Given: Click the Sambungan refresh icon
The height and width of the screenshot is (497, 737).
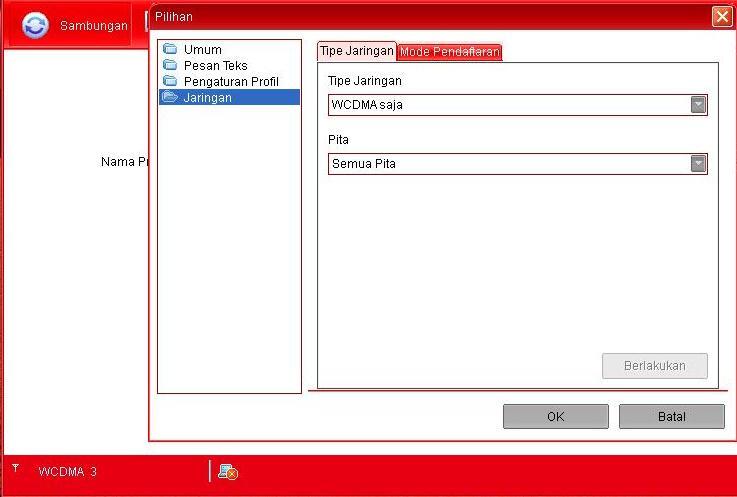Looking at the screenshot, I should pos(35,25).
